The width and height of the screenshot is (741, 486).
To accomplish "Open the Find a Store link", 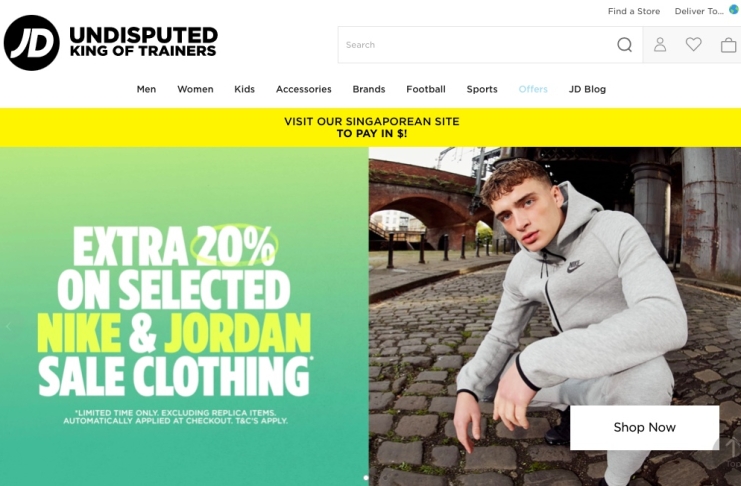I will (x=634, y=11).
